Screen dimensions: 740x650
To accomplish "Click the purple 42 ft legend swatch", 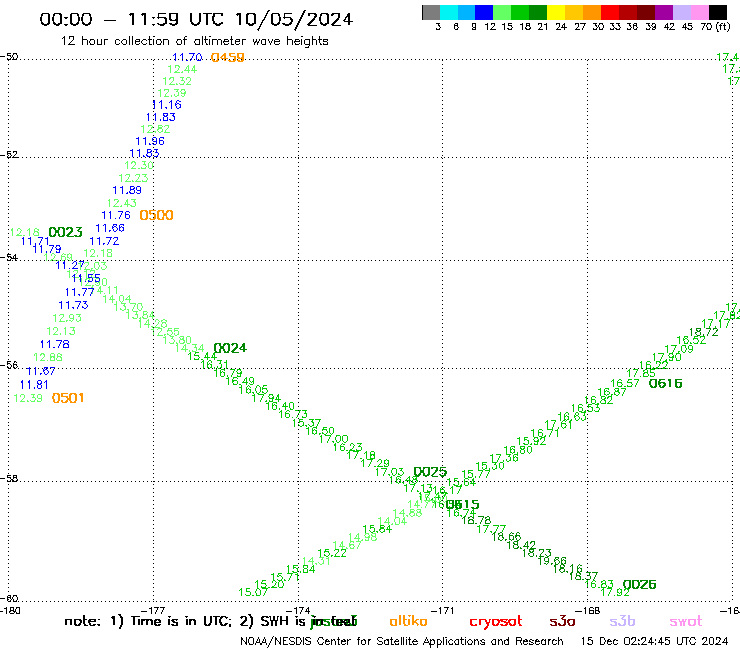I will click(664, 12).
